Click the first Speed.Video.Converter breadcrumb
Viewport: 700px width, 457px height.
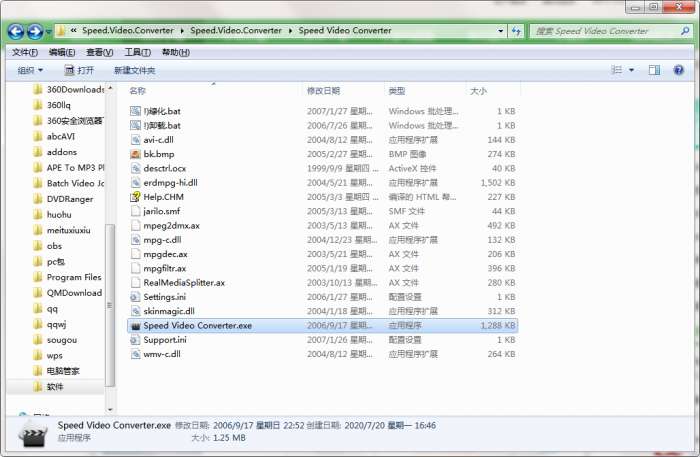pyautogui.click(x=128, y=30)
